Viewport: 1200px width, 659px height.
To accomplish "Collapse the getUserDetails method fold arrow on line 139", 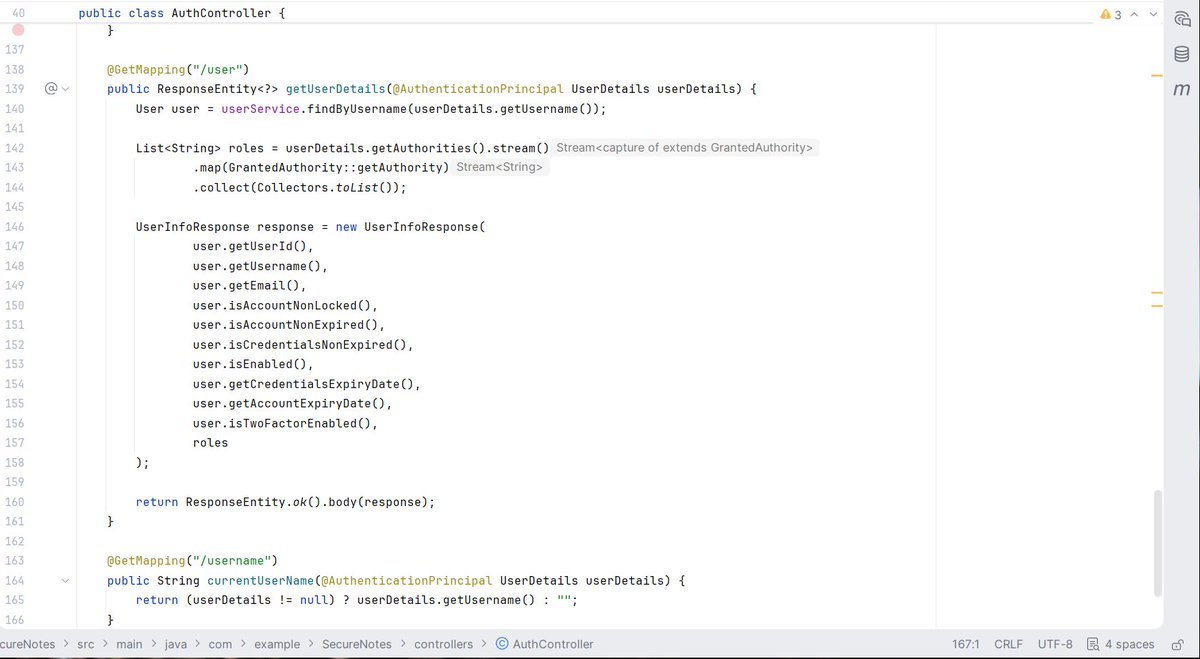I will [66, 89].
